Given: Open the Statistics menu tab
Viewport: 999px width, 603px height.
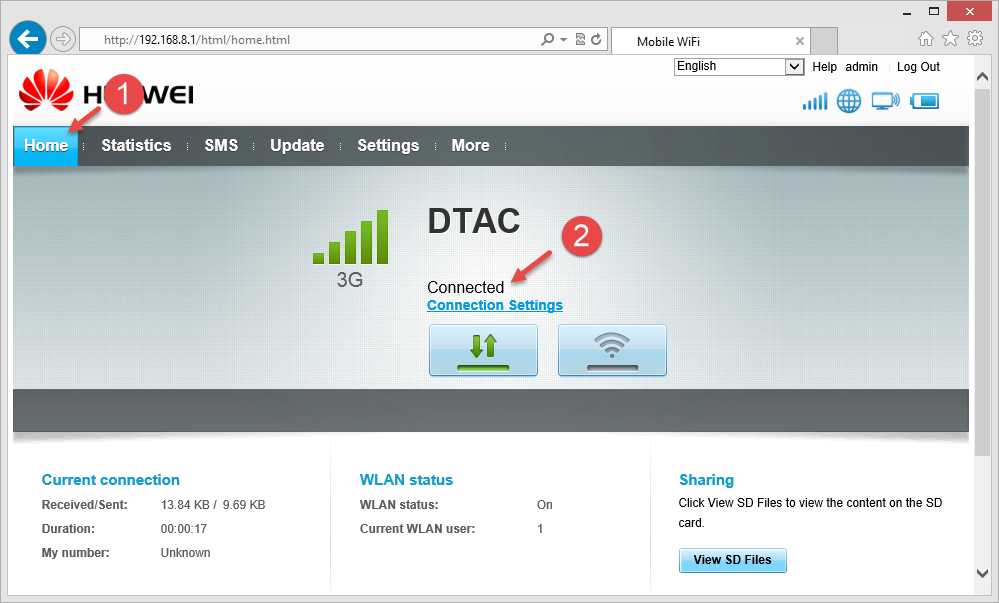Looking at the screenshot, I should coord(136,145).
